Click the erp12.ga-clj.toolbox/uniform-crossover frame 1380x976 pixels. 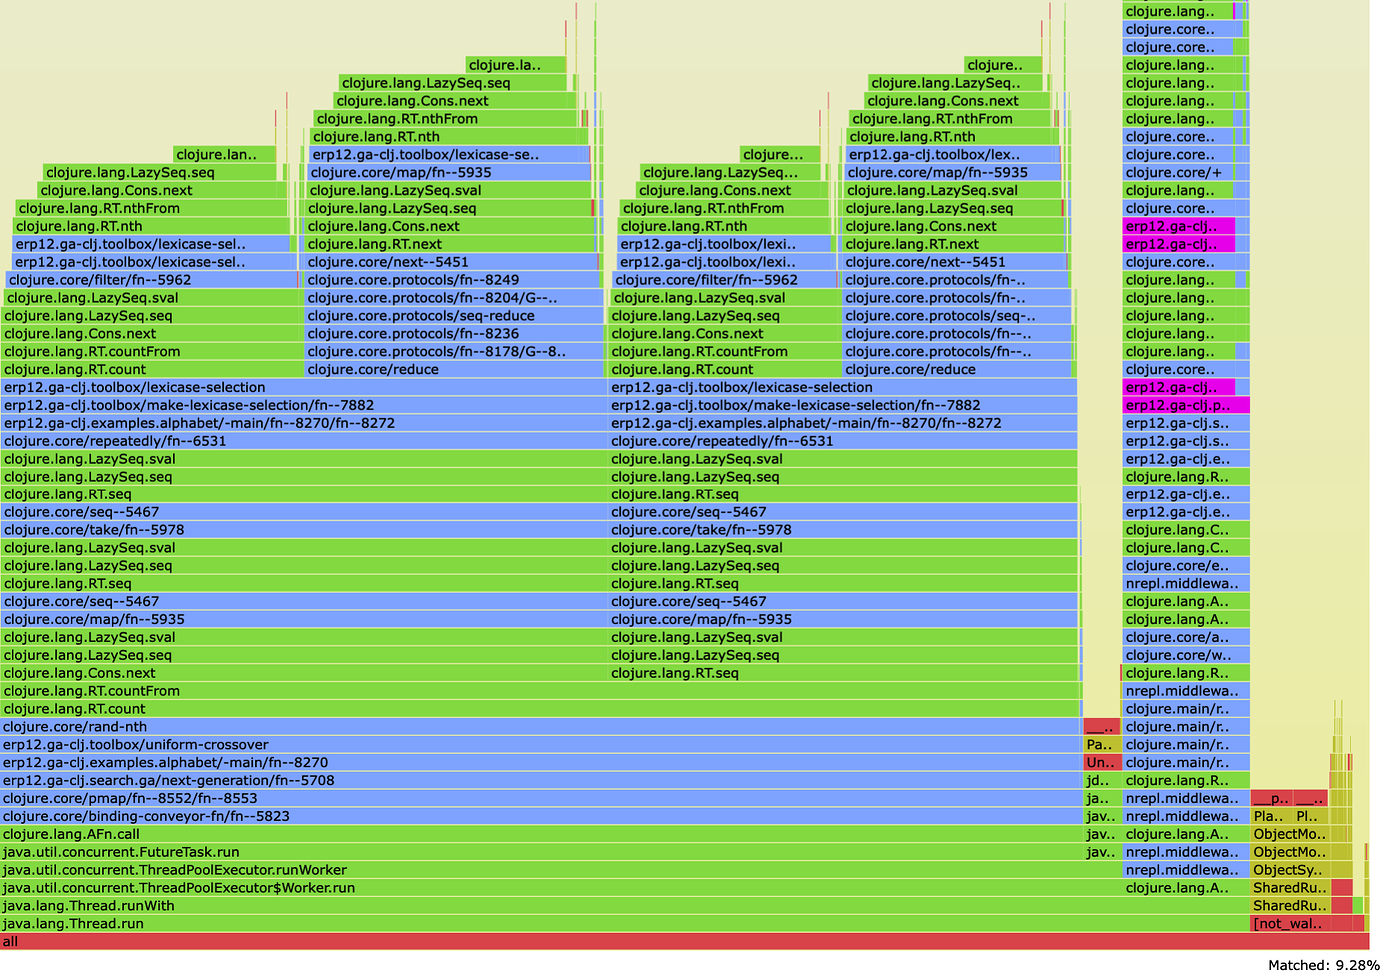[x=540, y=744]
